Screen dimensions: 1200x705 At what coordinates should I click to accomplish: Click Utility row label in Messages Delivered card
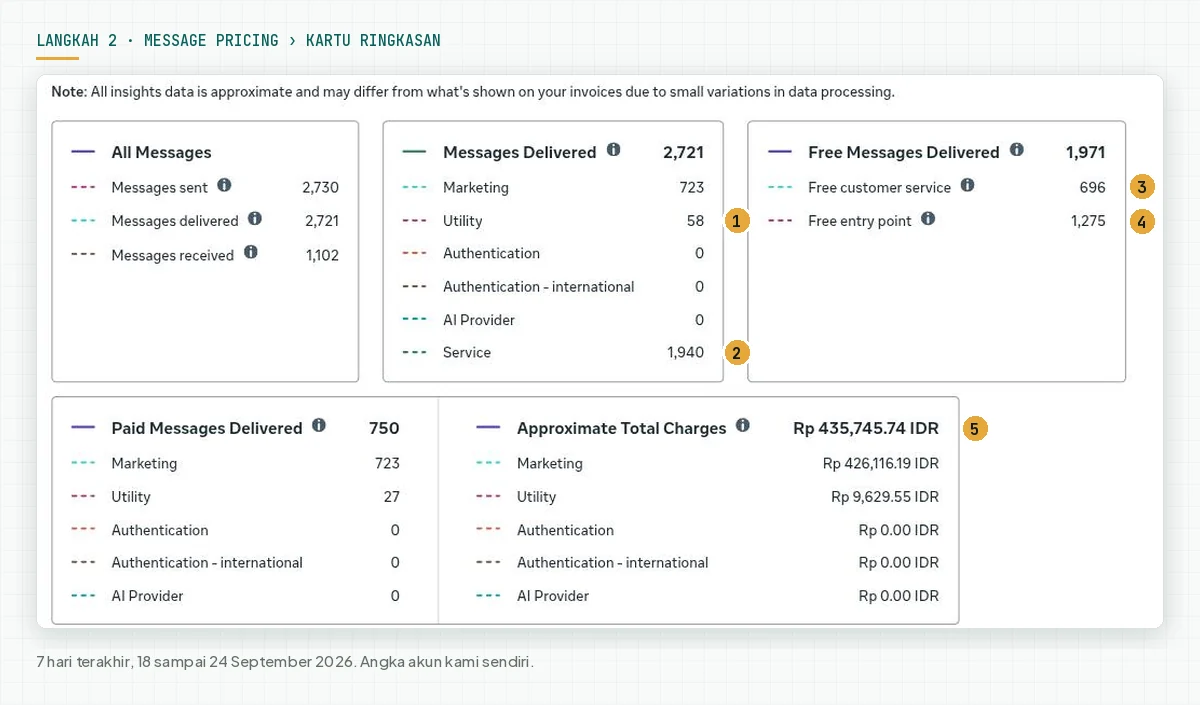[462, 221]
